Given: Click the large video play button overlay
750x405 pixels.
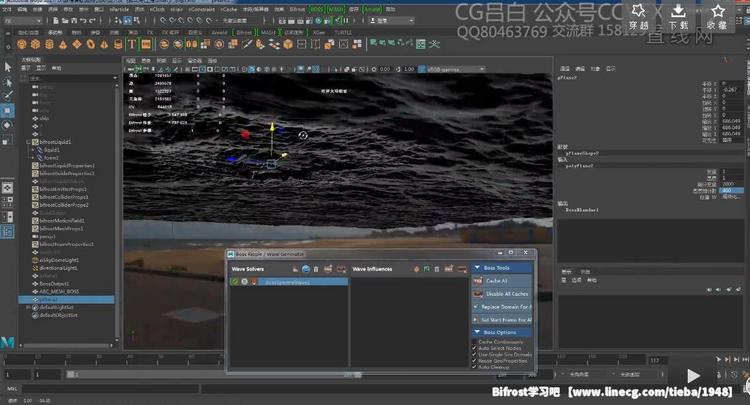Looking at the screenshot, I should [693, 375].
